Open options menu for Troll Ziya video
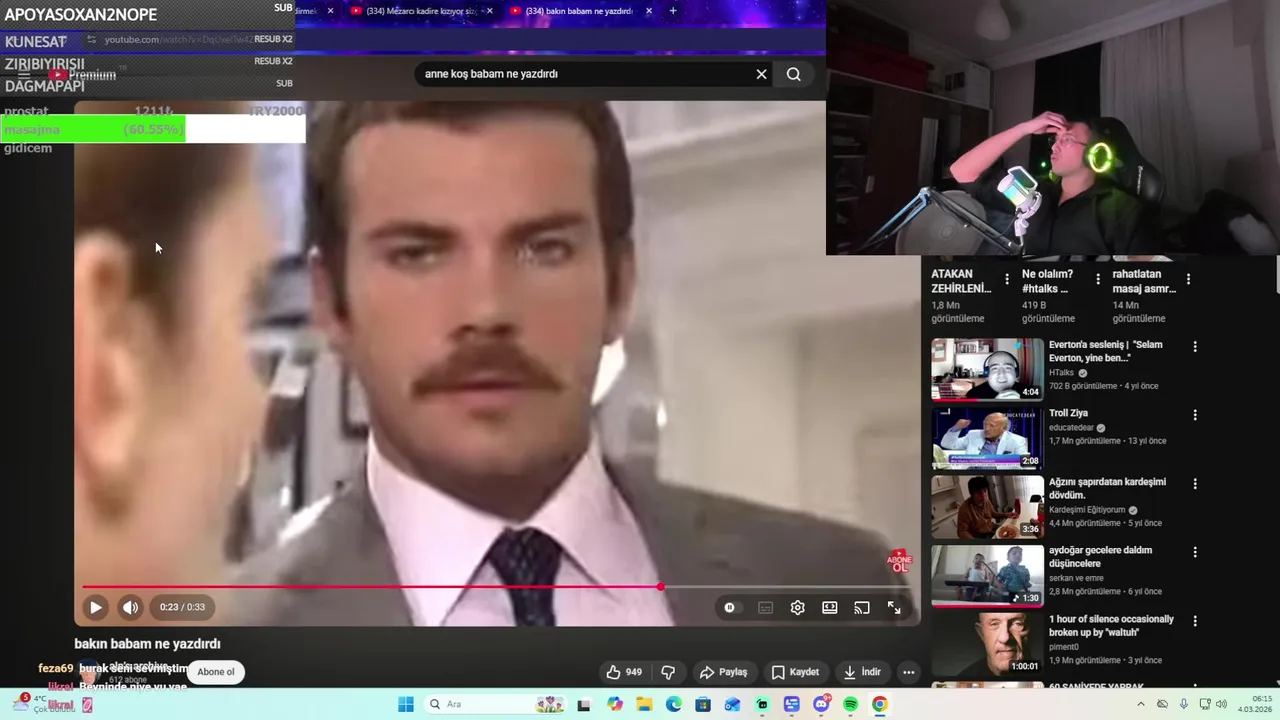1280x720 pixels. (x=1194, y=415)
